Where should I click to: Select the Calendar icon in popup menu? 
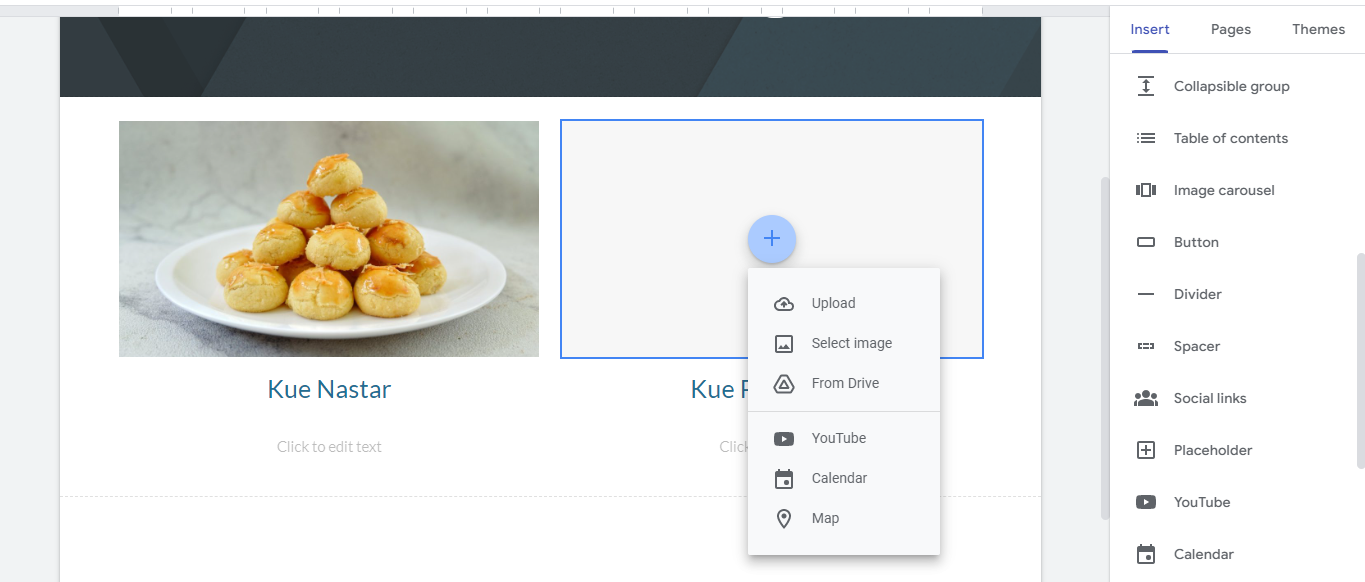tap(784, 479)
